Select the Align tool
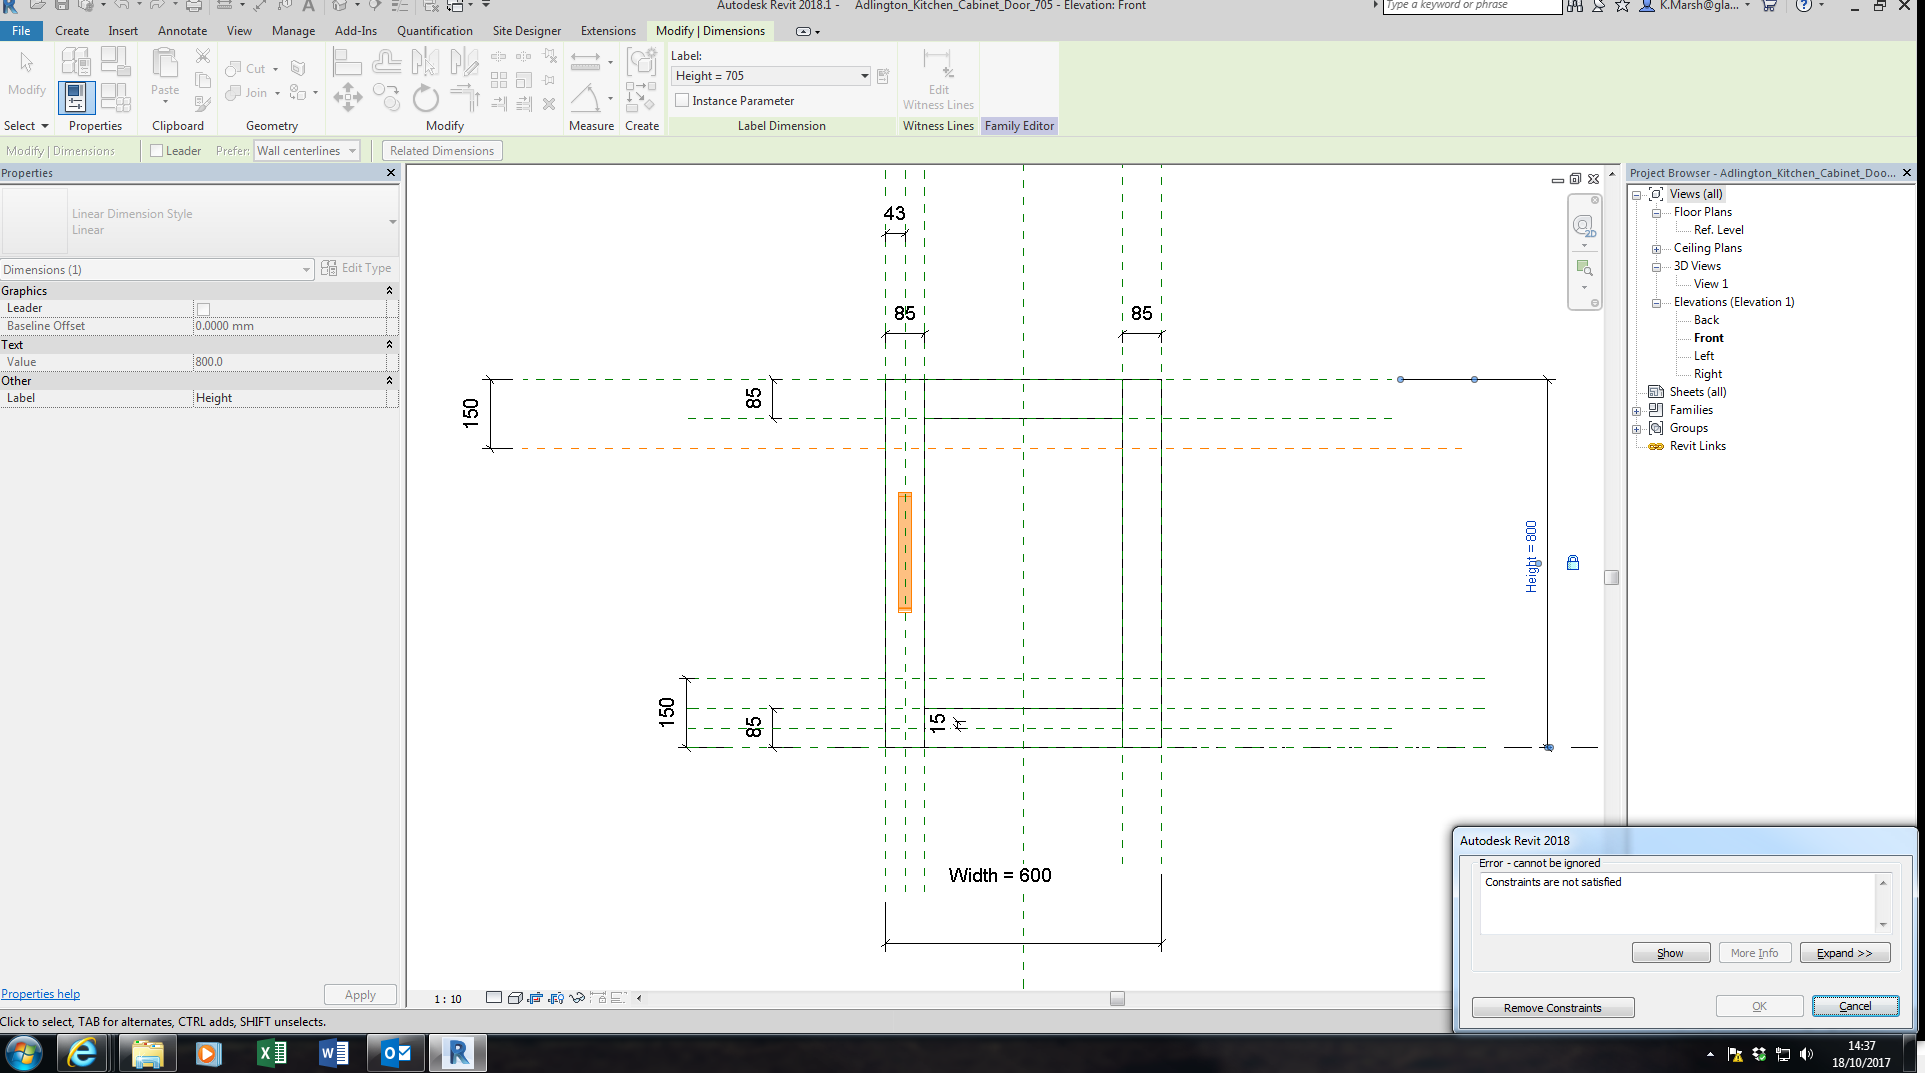Image resolution: width=1925 pixels, height=1073 pixels. (x=348, y=62)
